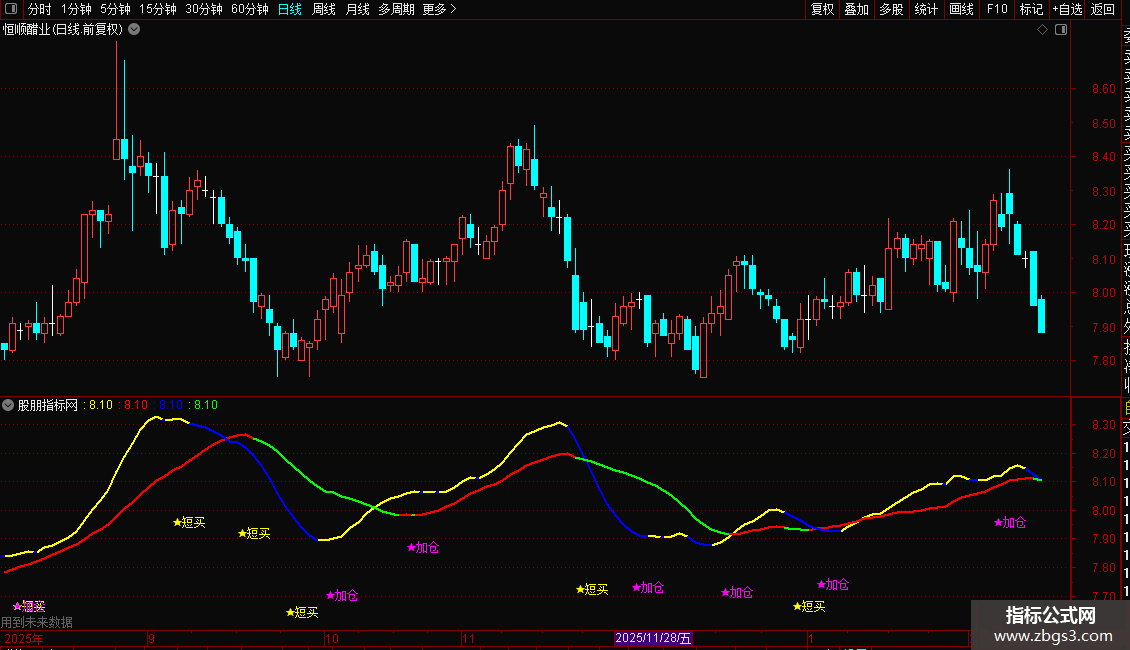Image resolution: width=1130 pixels, height=650 pixels.
Task: Click the 7.80 label on main price axis
Action: [x=1103, y=361]
